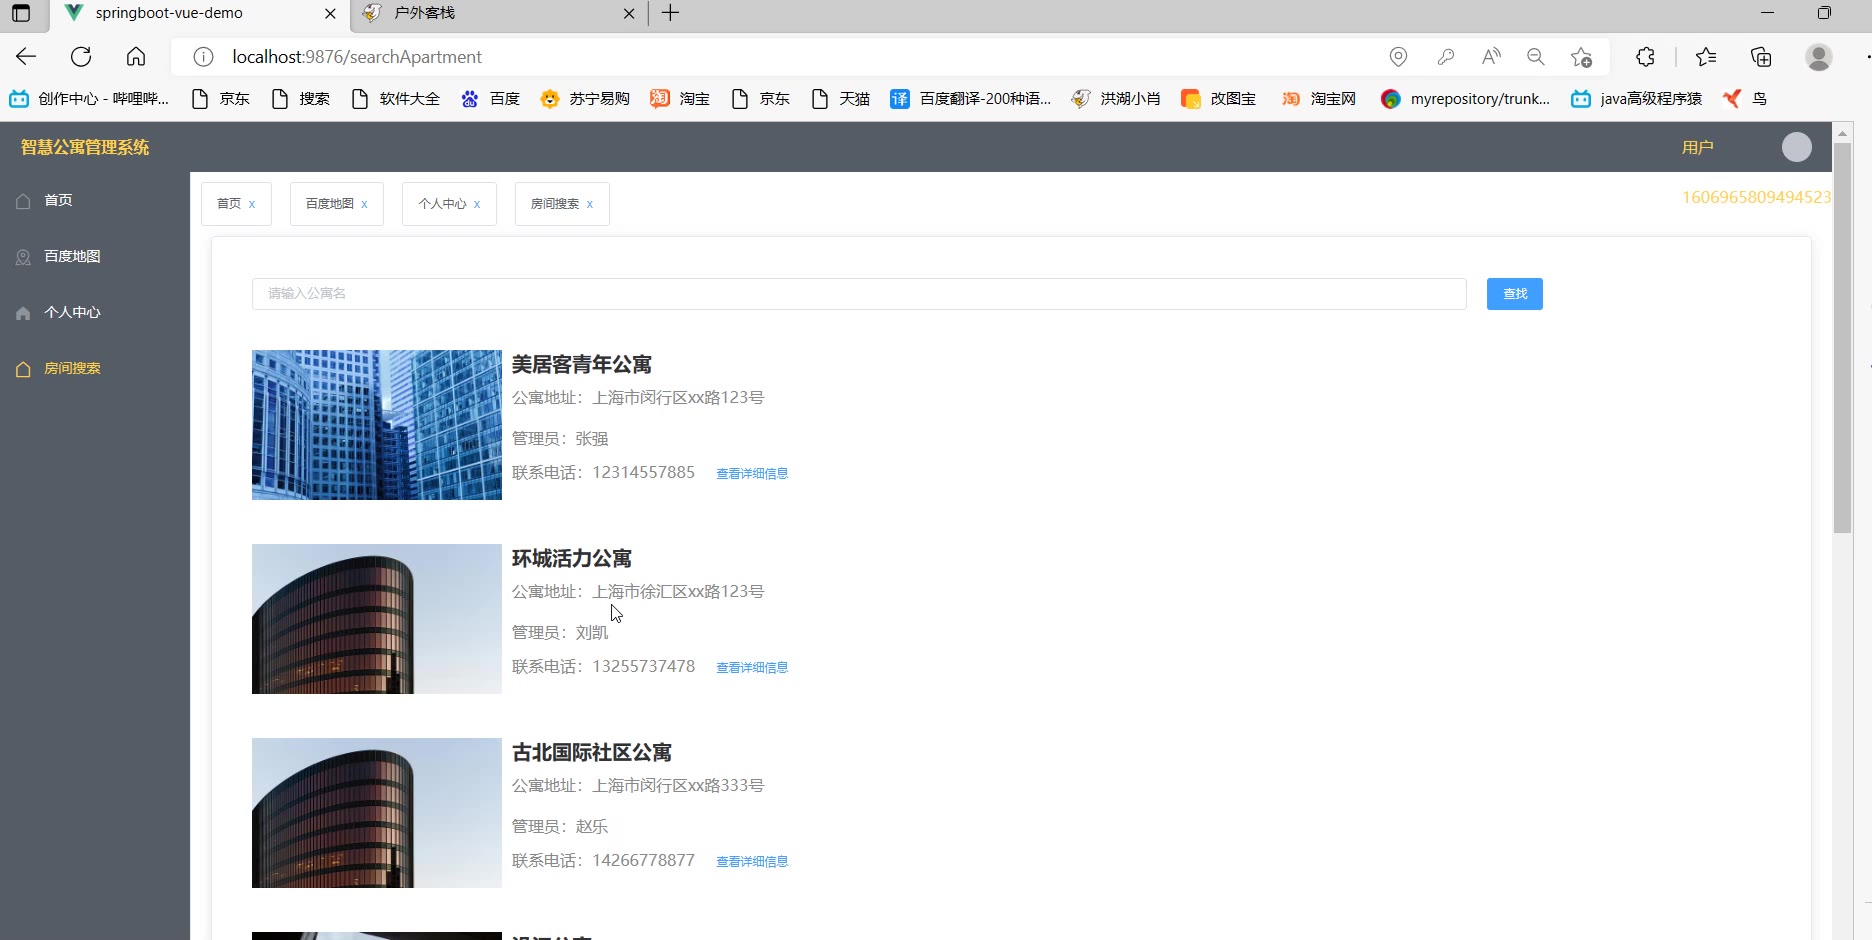1872x940 pixels.
Task: Close the 个人中心 page tab
Action: (x=477, y=204)
